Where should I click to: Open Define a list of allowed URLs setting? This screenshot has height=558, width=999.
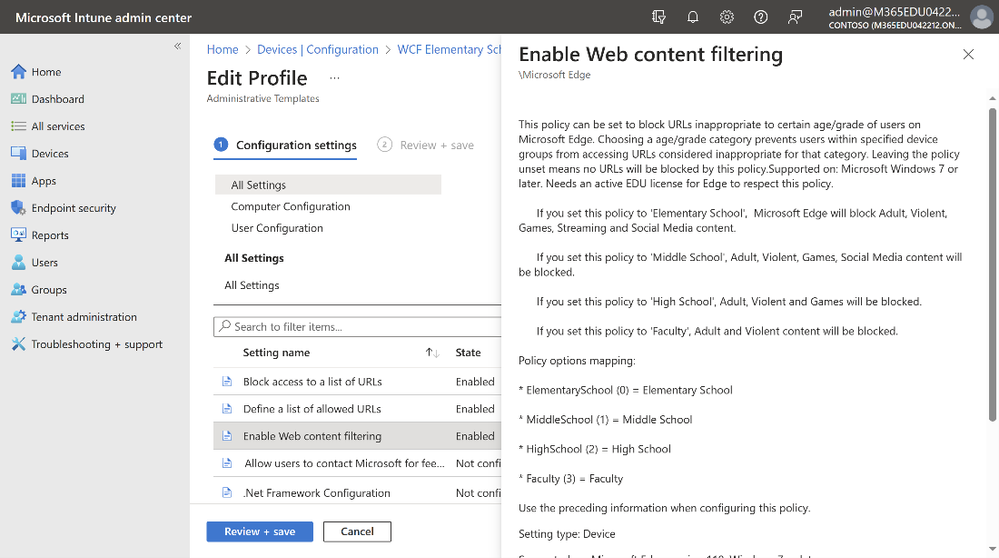(x=312, y=409)
